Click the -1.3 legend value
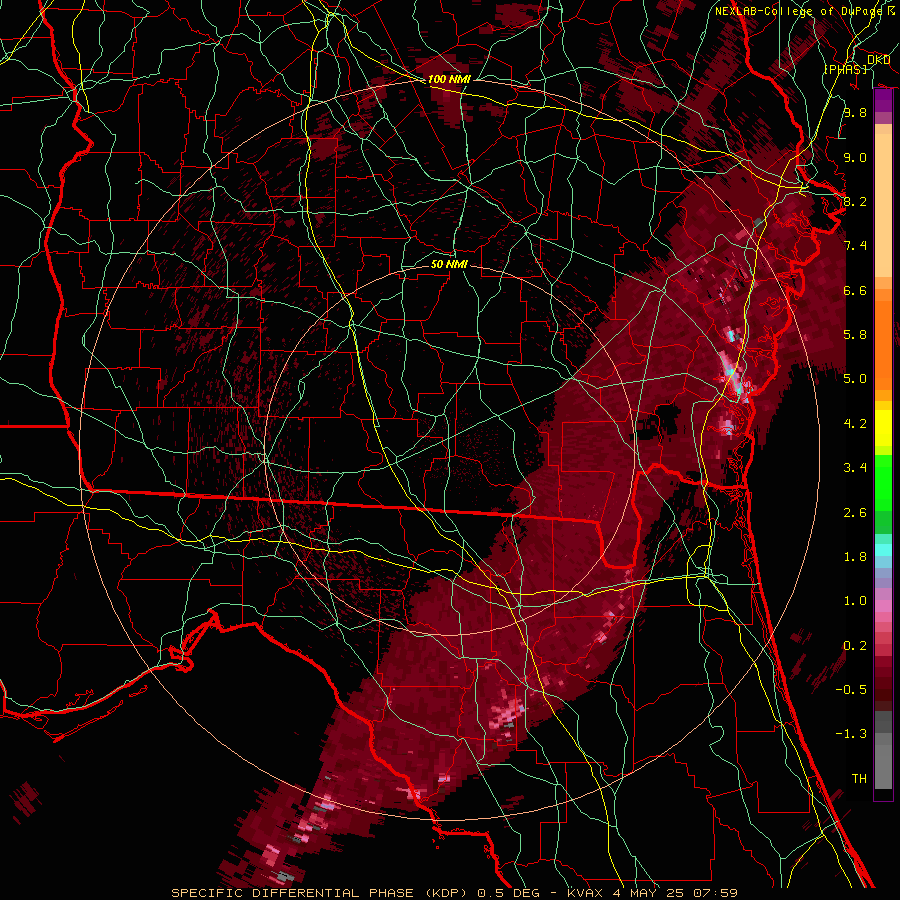 (x=851, y=734)
